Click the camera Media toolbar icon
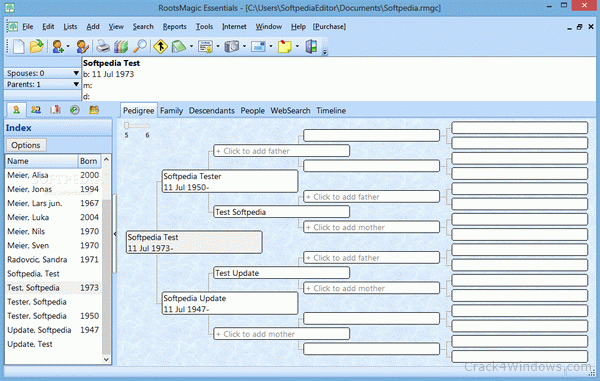This screenshot has height=381, width=600. click(x=231, y=47)
